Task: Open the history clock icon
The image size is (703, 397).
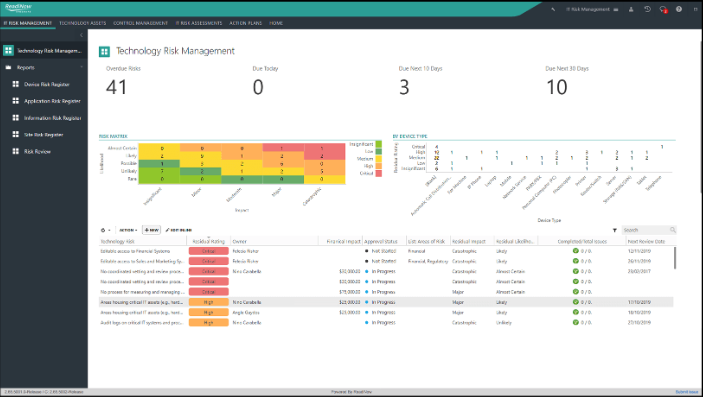Action: pos(647,9)
